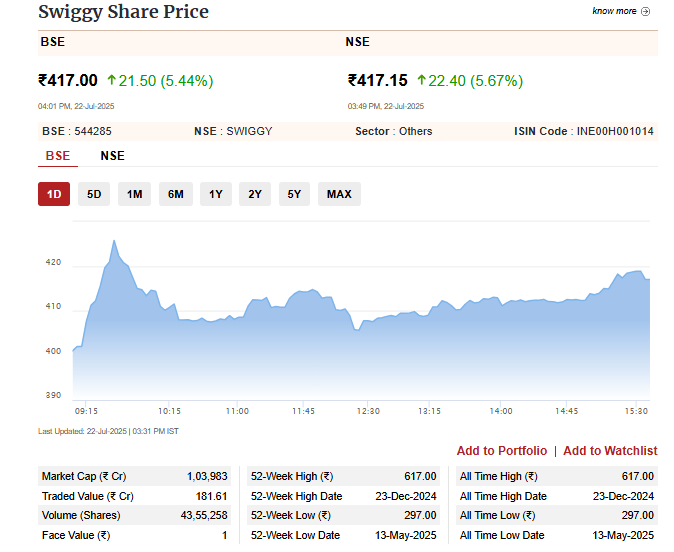674x552 pixels.
Task: Click the NSE price ₹417.15
Action: point(378,80)
